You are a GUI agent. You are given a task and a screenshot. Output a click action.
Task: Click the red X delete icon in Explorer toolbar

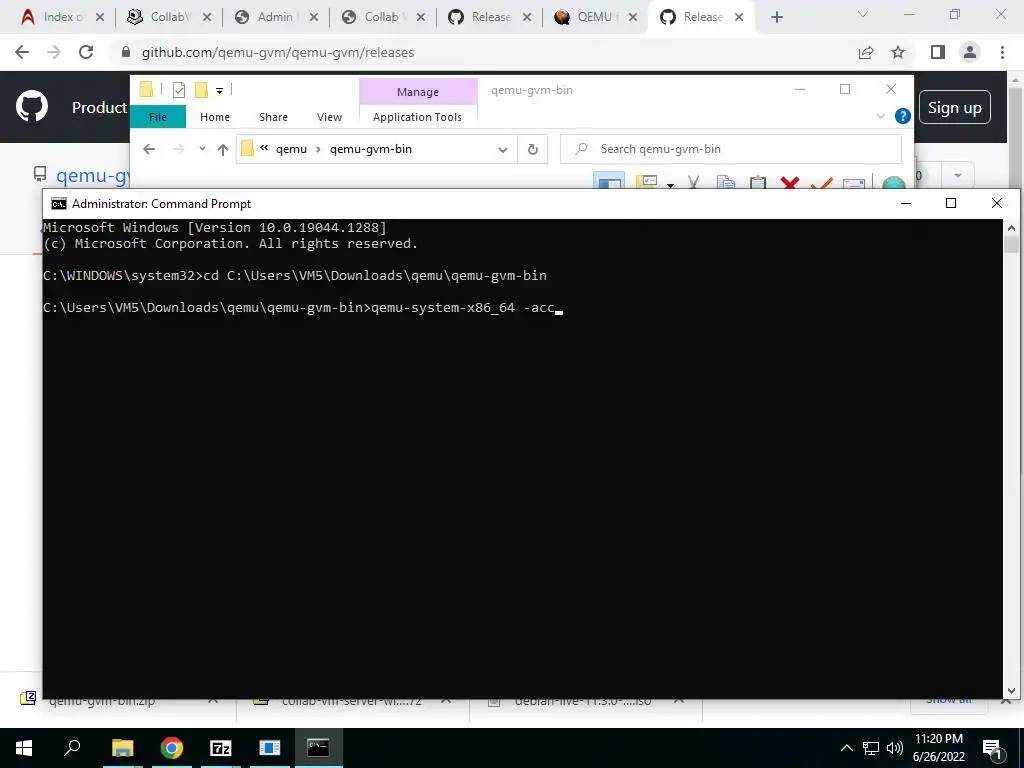point(790,184)
